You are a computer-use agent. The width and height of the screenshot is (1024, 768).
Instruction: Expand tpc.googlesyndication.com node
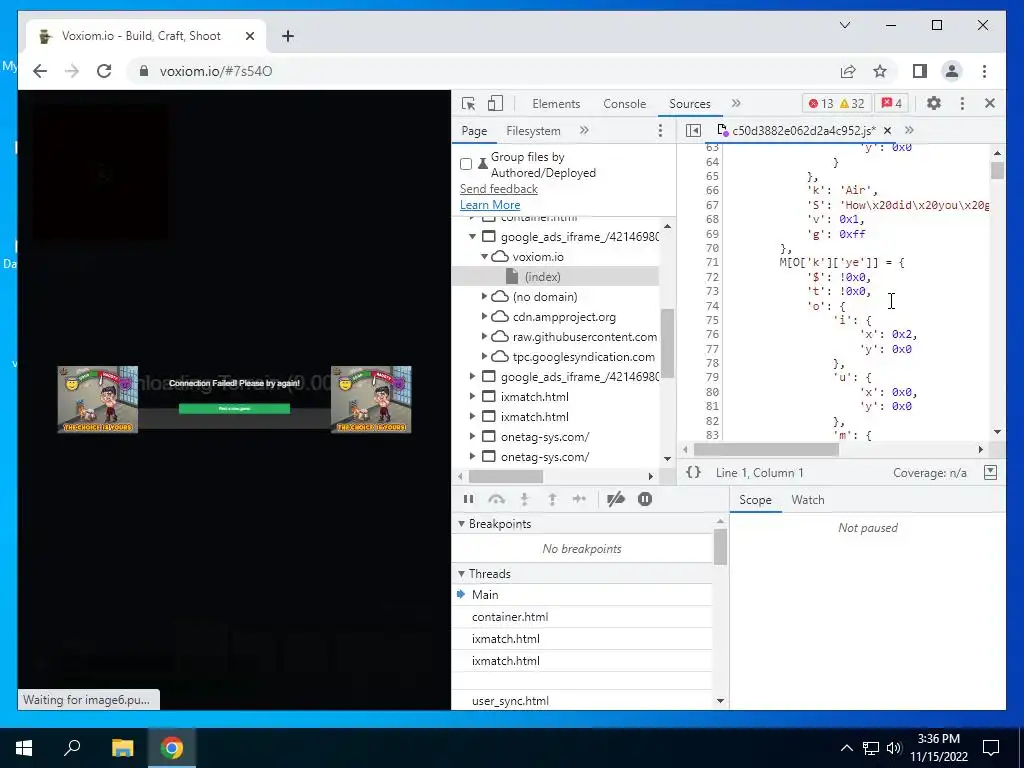[485, 357]
